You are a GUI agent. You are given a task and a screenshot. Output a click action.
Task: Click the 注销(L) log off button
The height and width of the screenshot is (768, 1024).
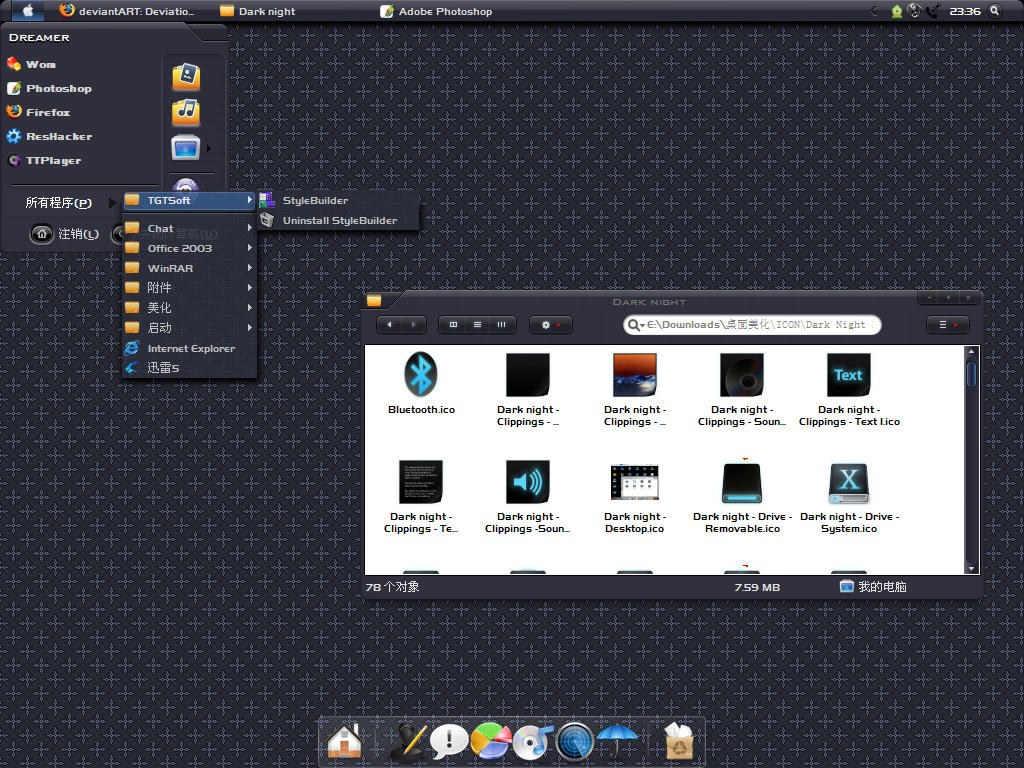(x=65, y=234)
